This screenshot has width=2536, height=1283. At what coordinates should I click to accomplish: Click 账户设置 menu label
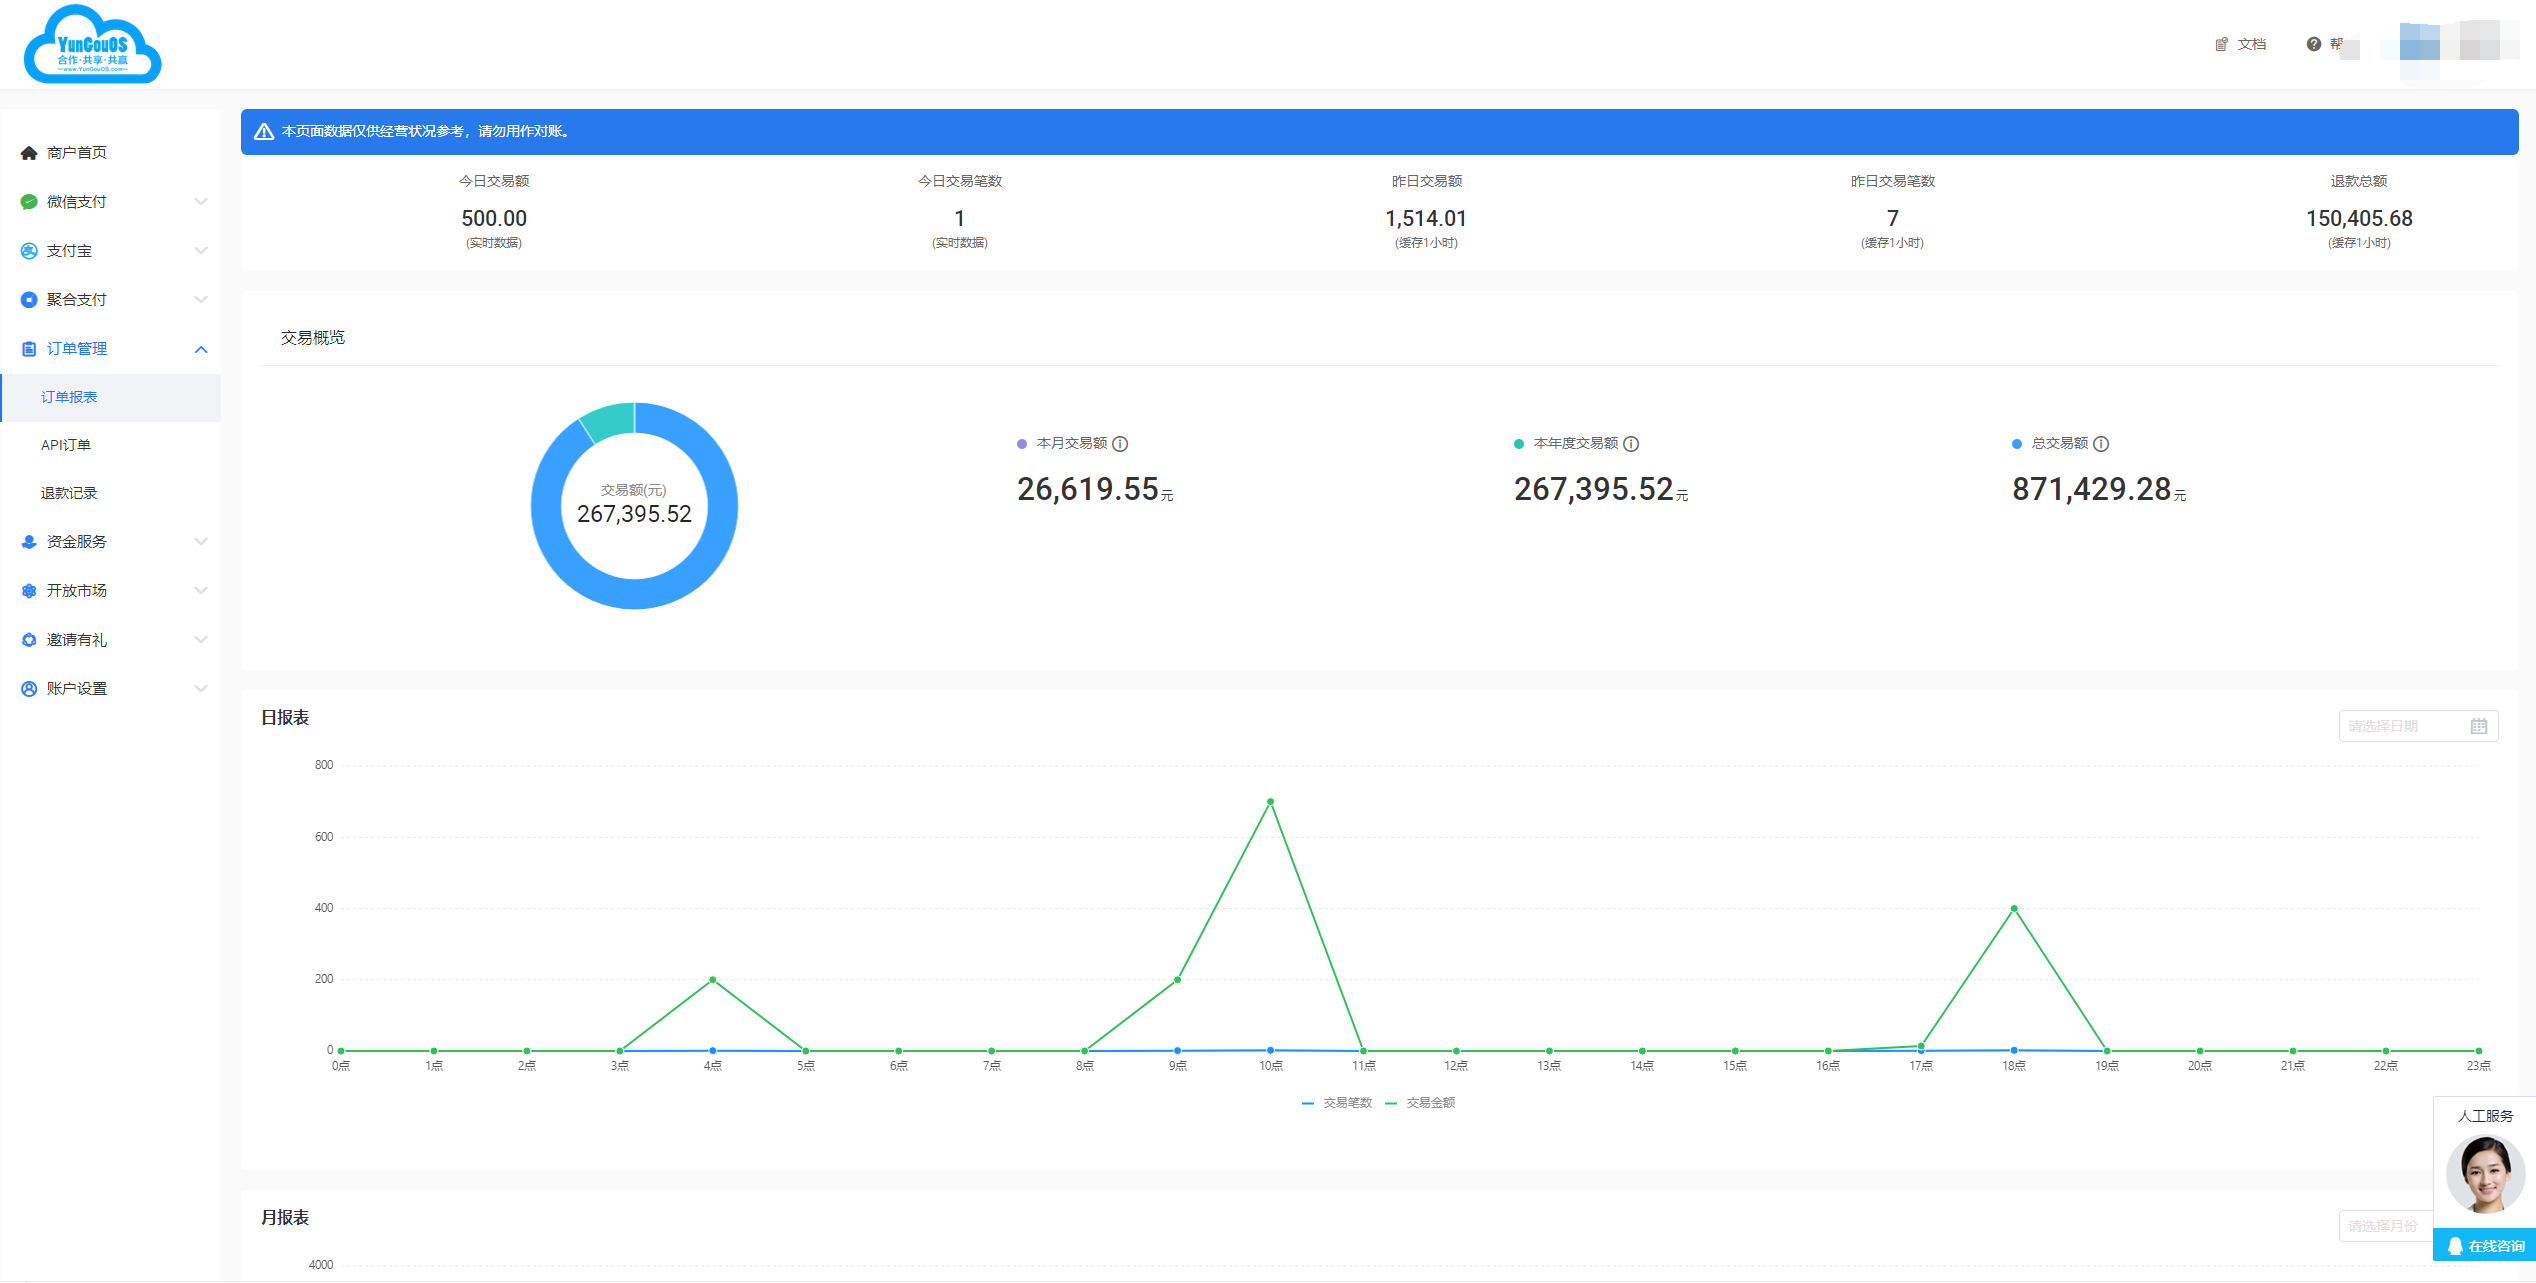[x=77, y=689]
